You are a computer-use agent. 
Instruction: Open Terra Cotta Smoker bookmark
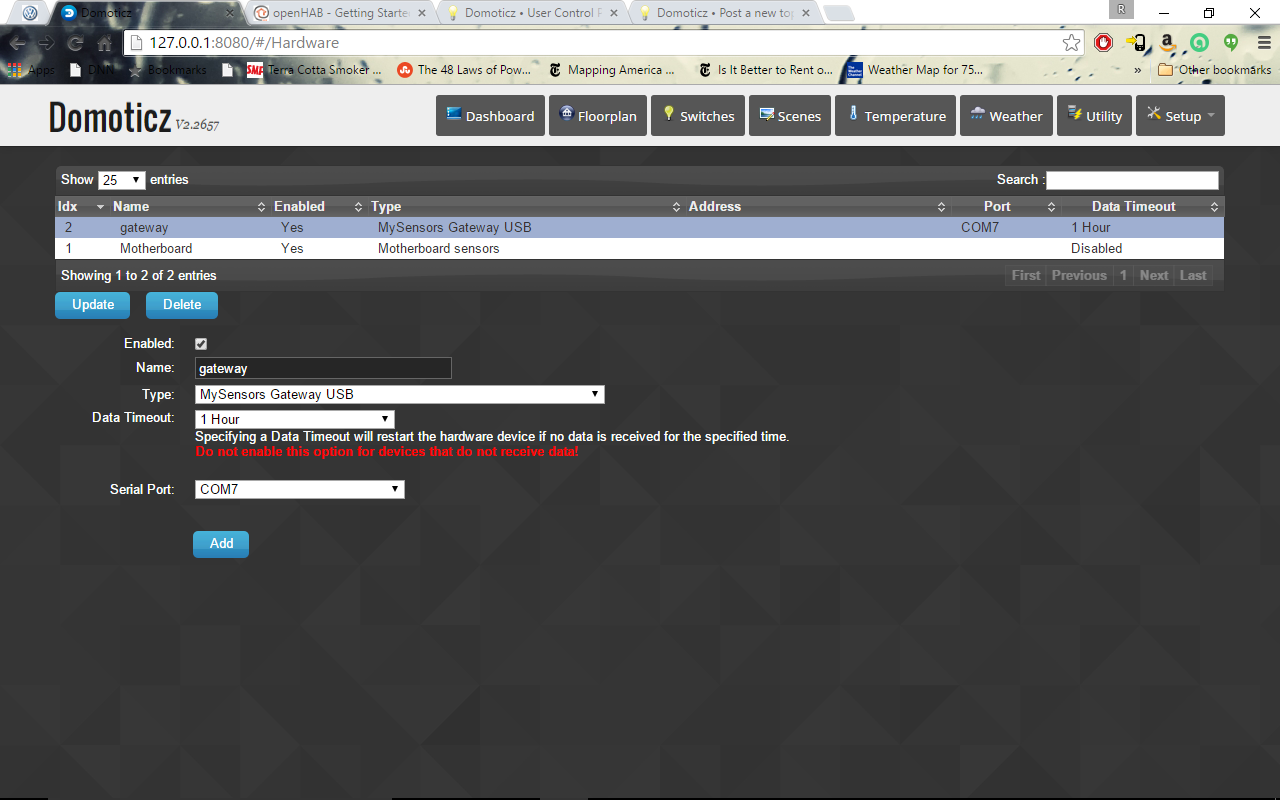pyautogui.click(x=315, y=70)
